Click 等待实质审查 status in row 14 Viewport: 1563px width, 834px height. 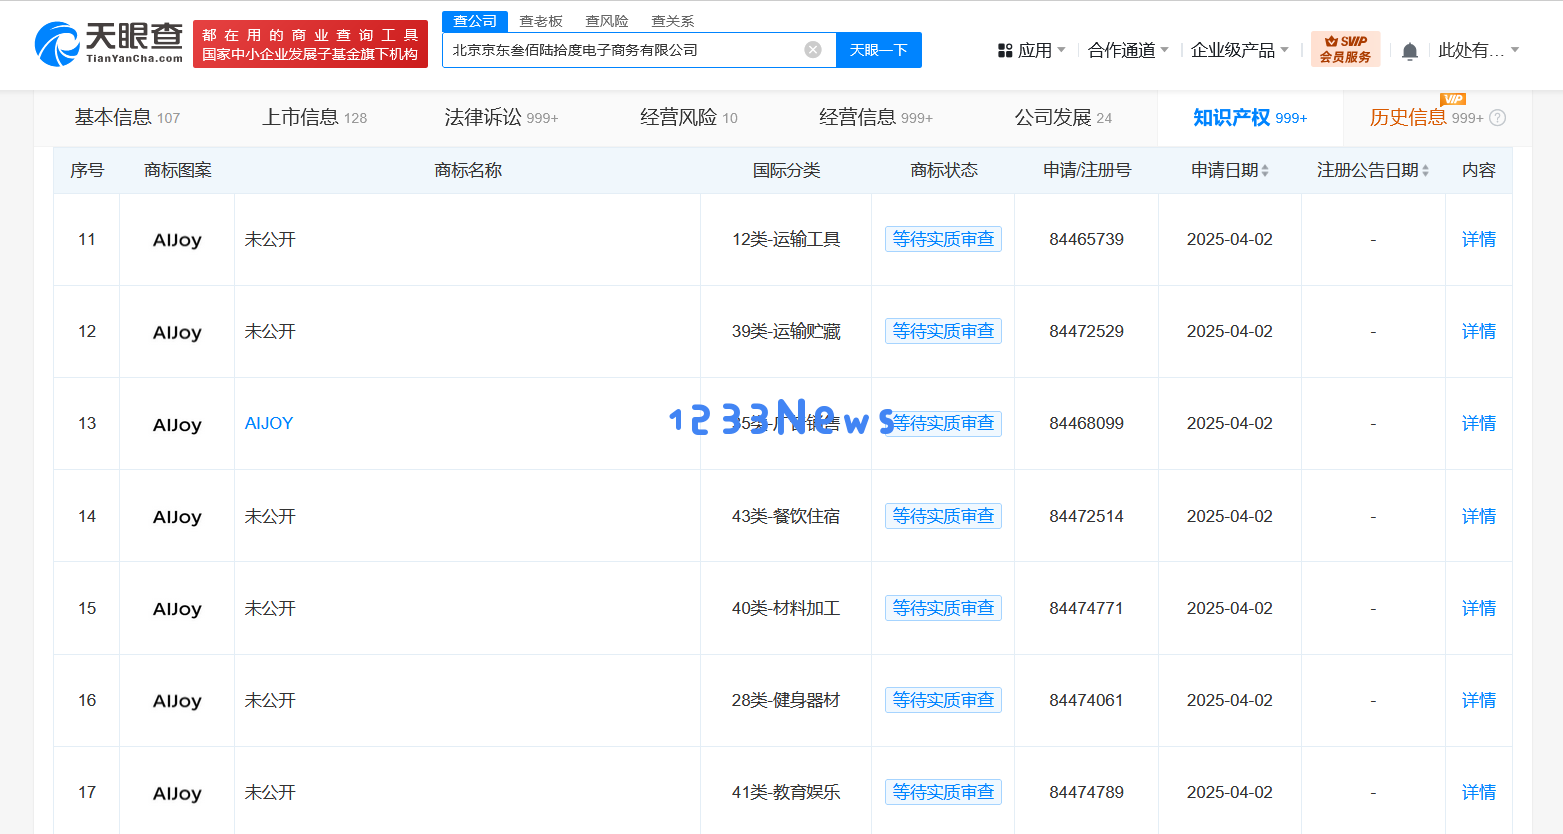[943, 517]
